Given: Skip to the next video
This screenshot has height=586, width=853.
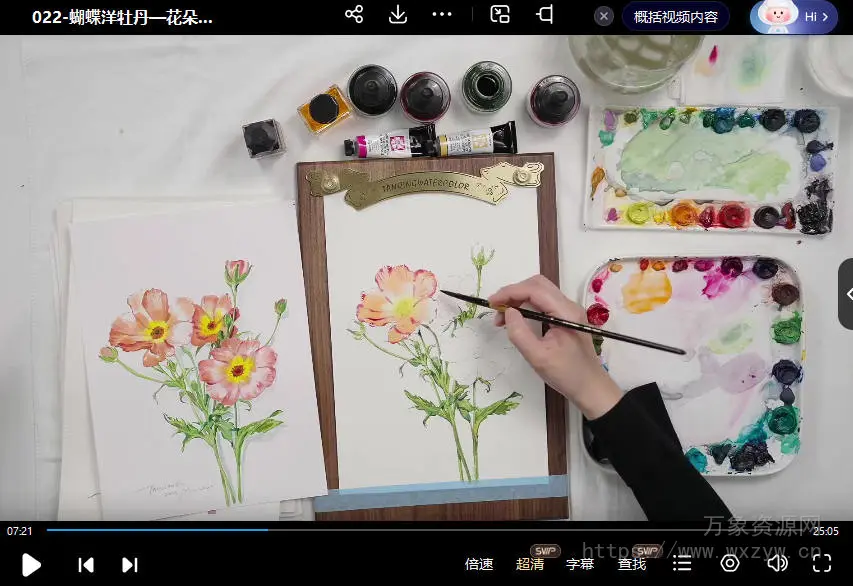Looking at the screenshot, I should 129,565.
